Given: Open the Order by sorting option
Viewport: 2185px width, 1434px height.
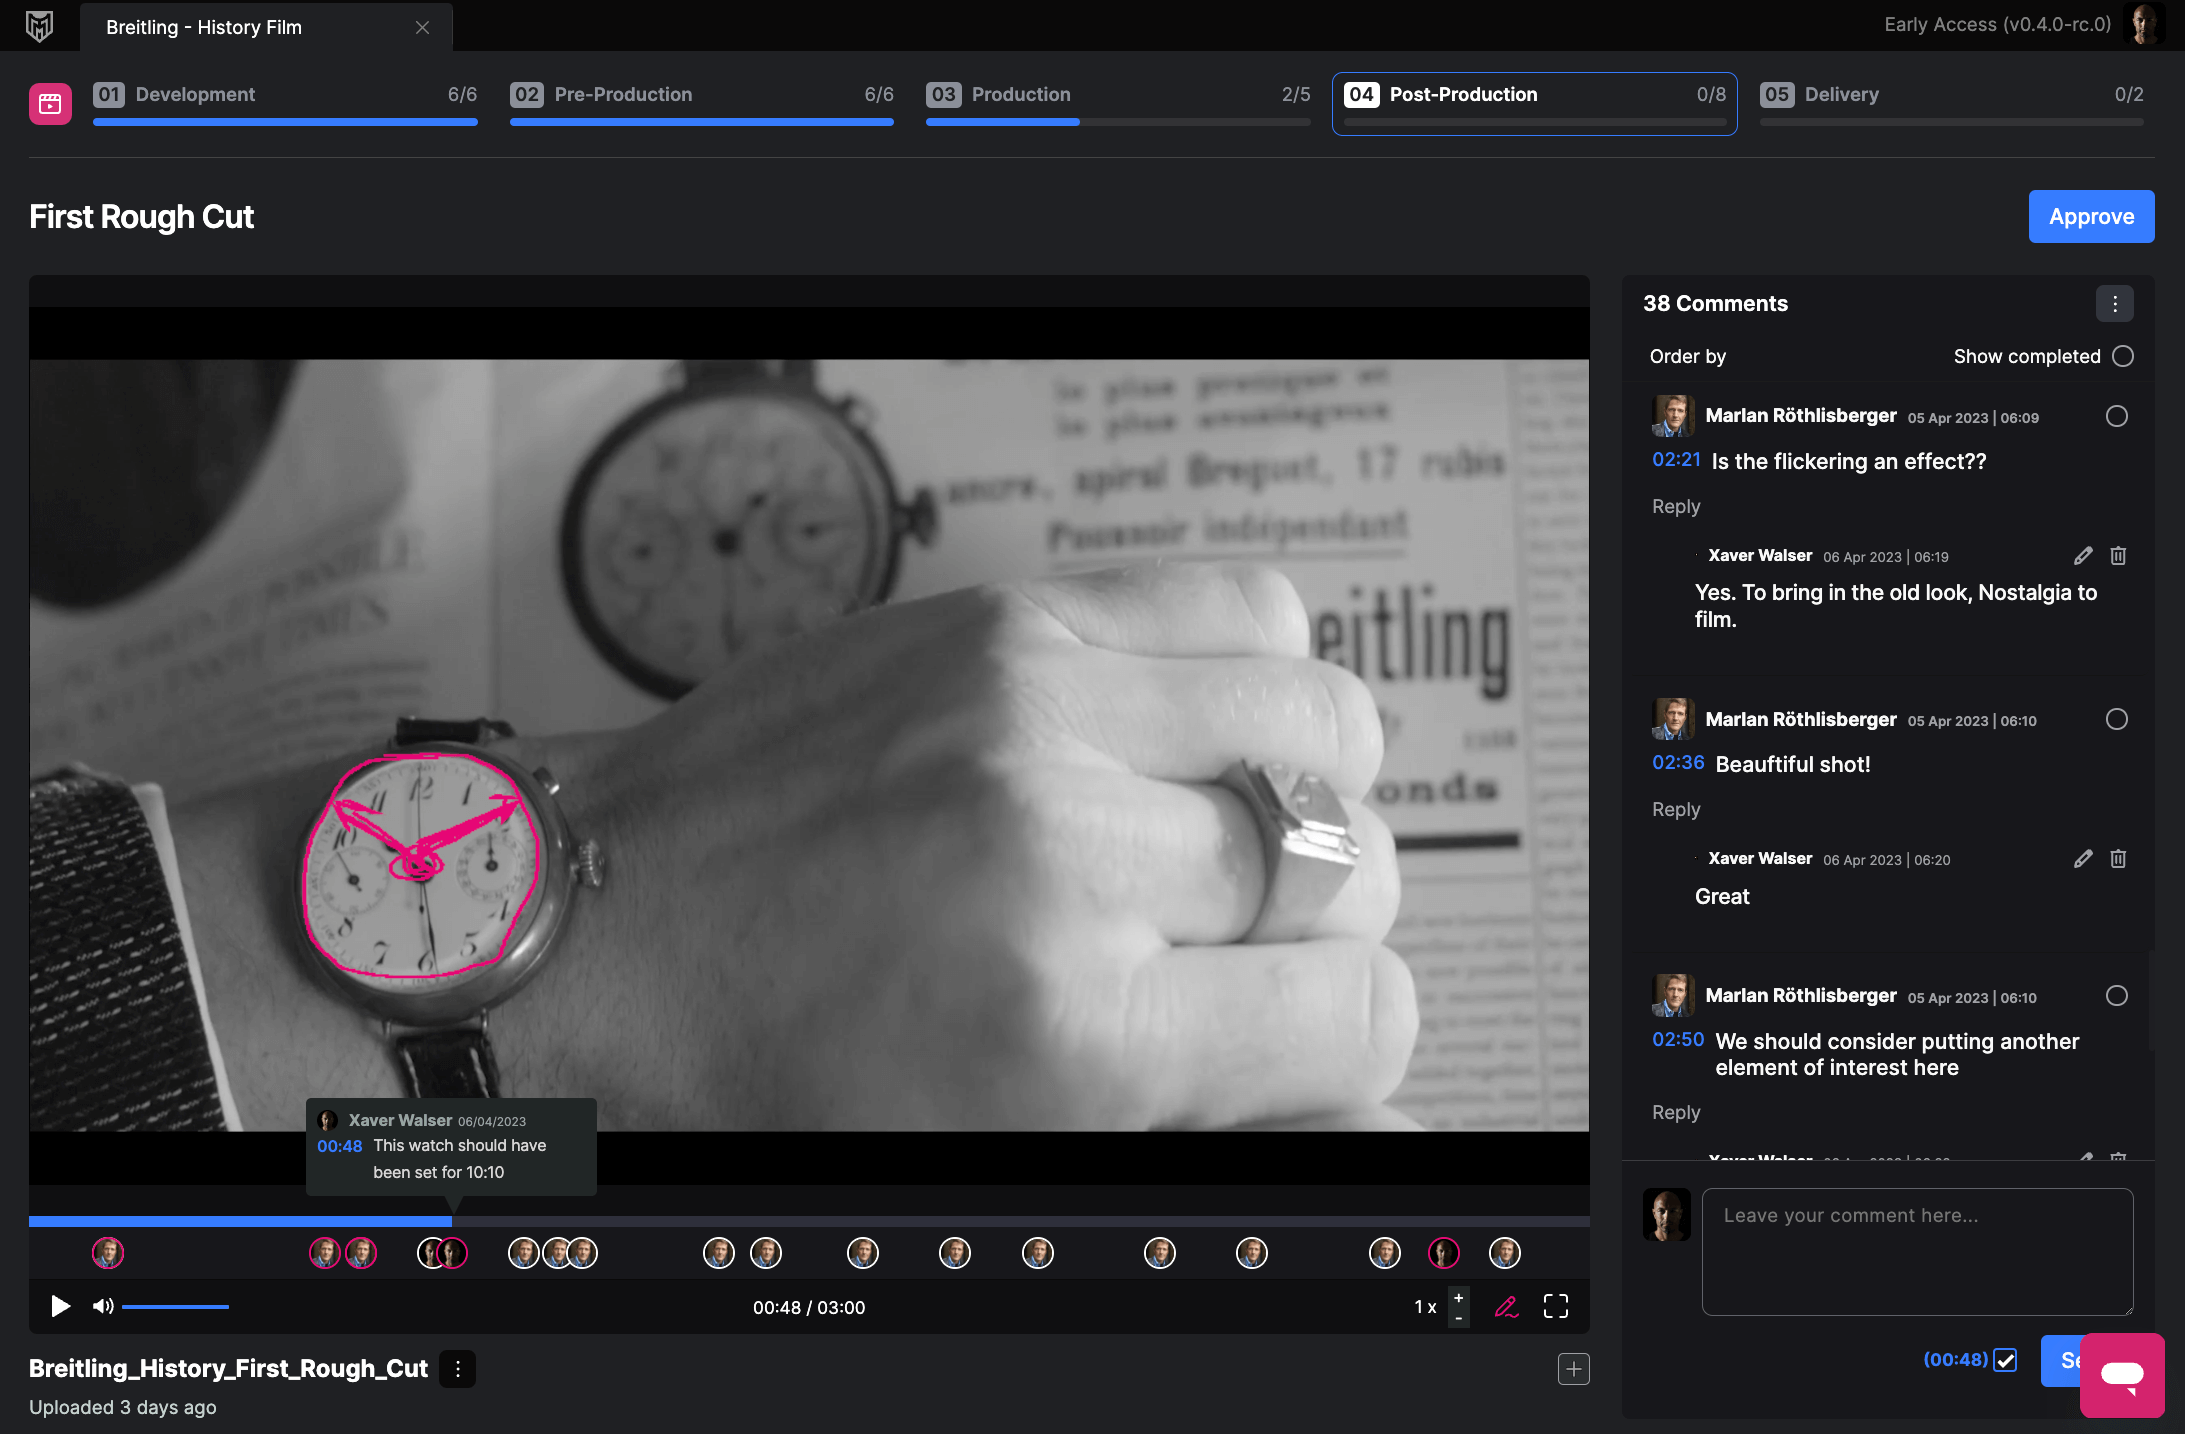Looking at the screenshot, I should click(x=1687, y=356).
